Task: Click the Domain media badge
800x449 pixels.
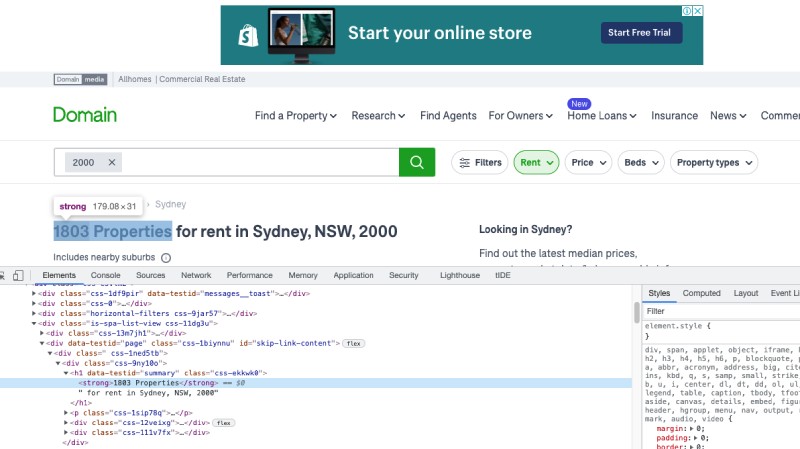Action: pyautogui.click(x=81, y=79)
